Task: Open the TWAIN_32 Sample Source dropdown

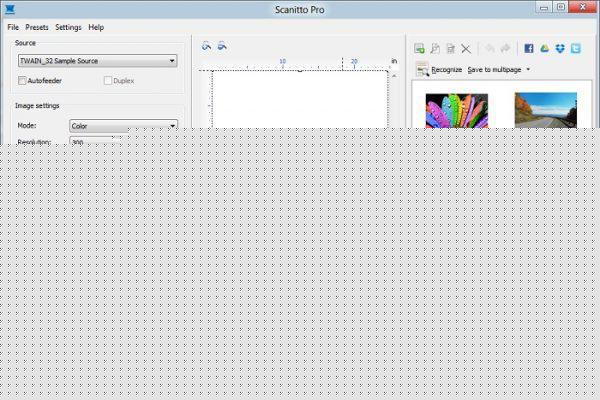Action: [x=98, y=61]
